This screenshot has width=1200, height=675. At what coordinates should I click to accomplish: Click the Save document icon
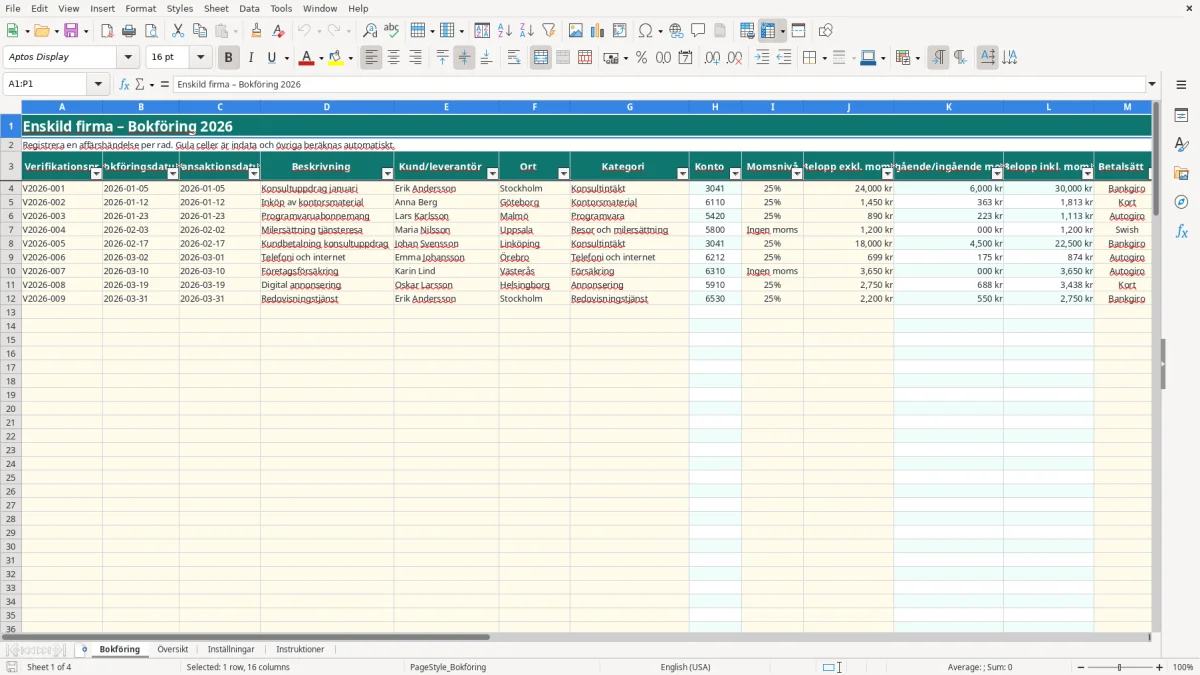pyautogui.click(x=71, y=31)
